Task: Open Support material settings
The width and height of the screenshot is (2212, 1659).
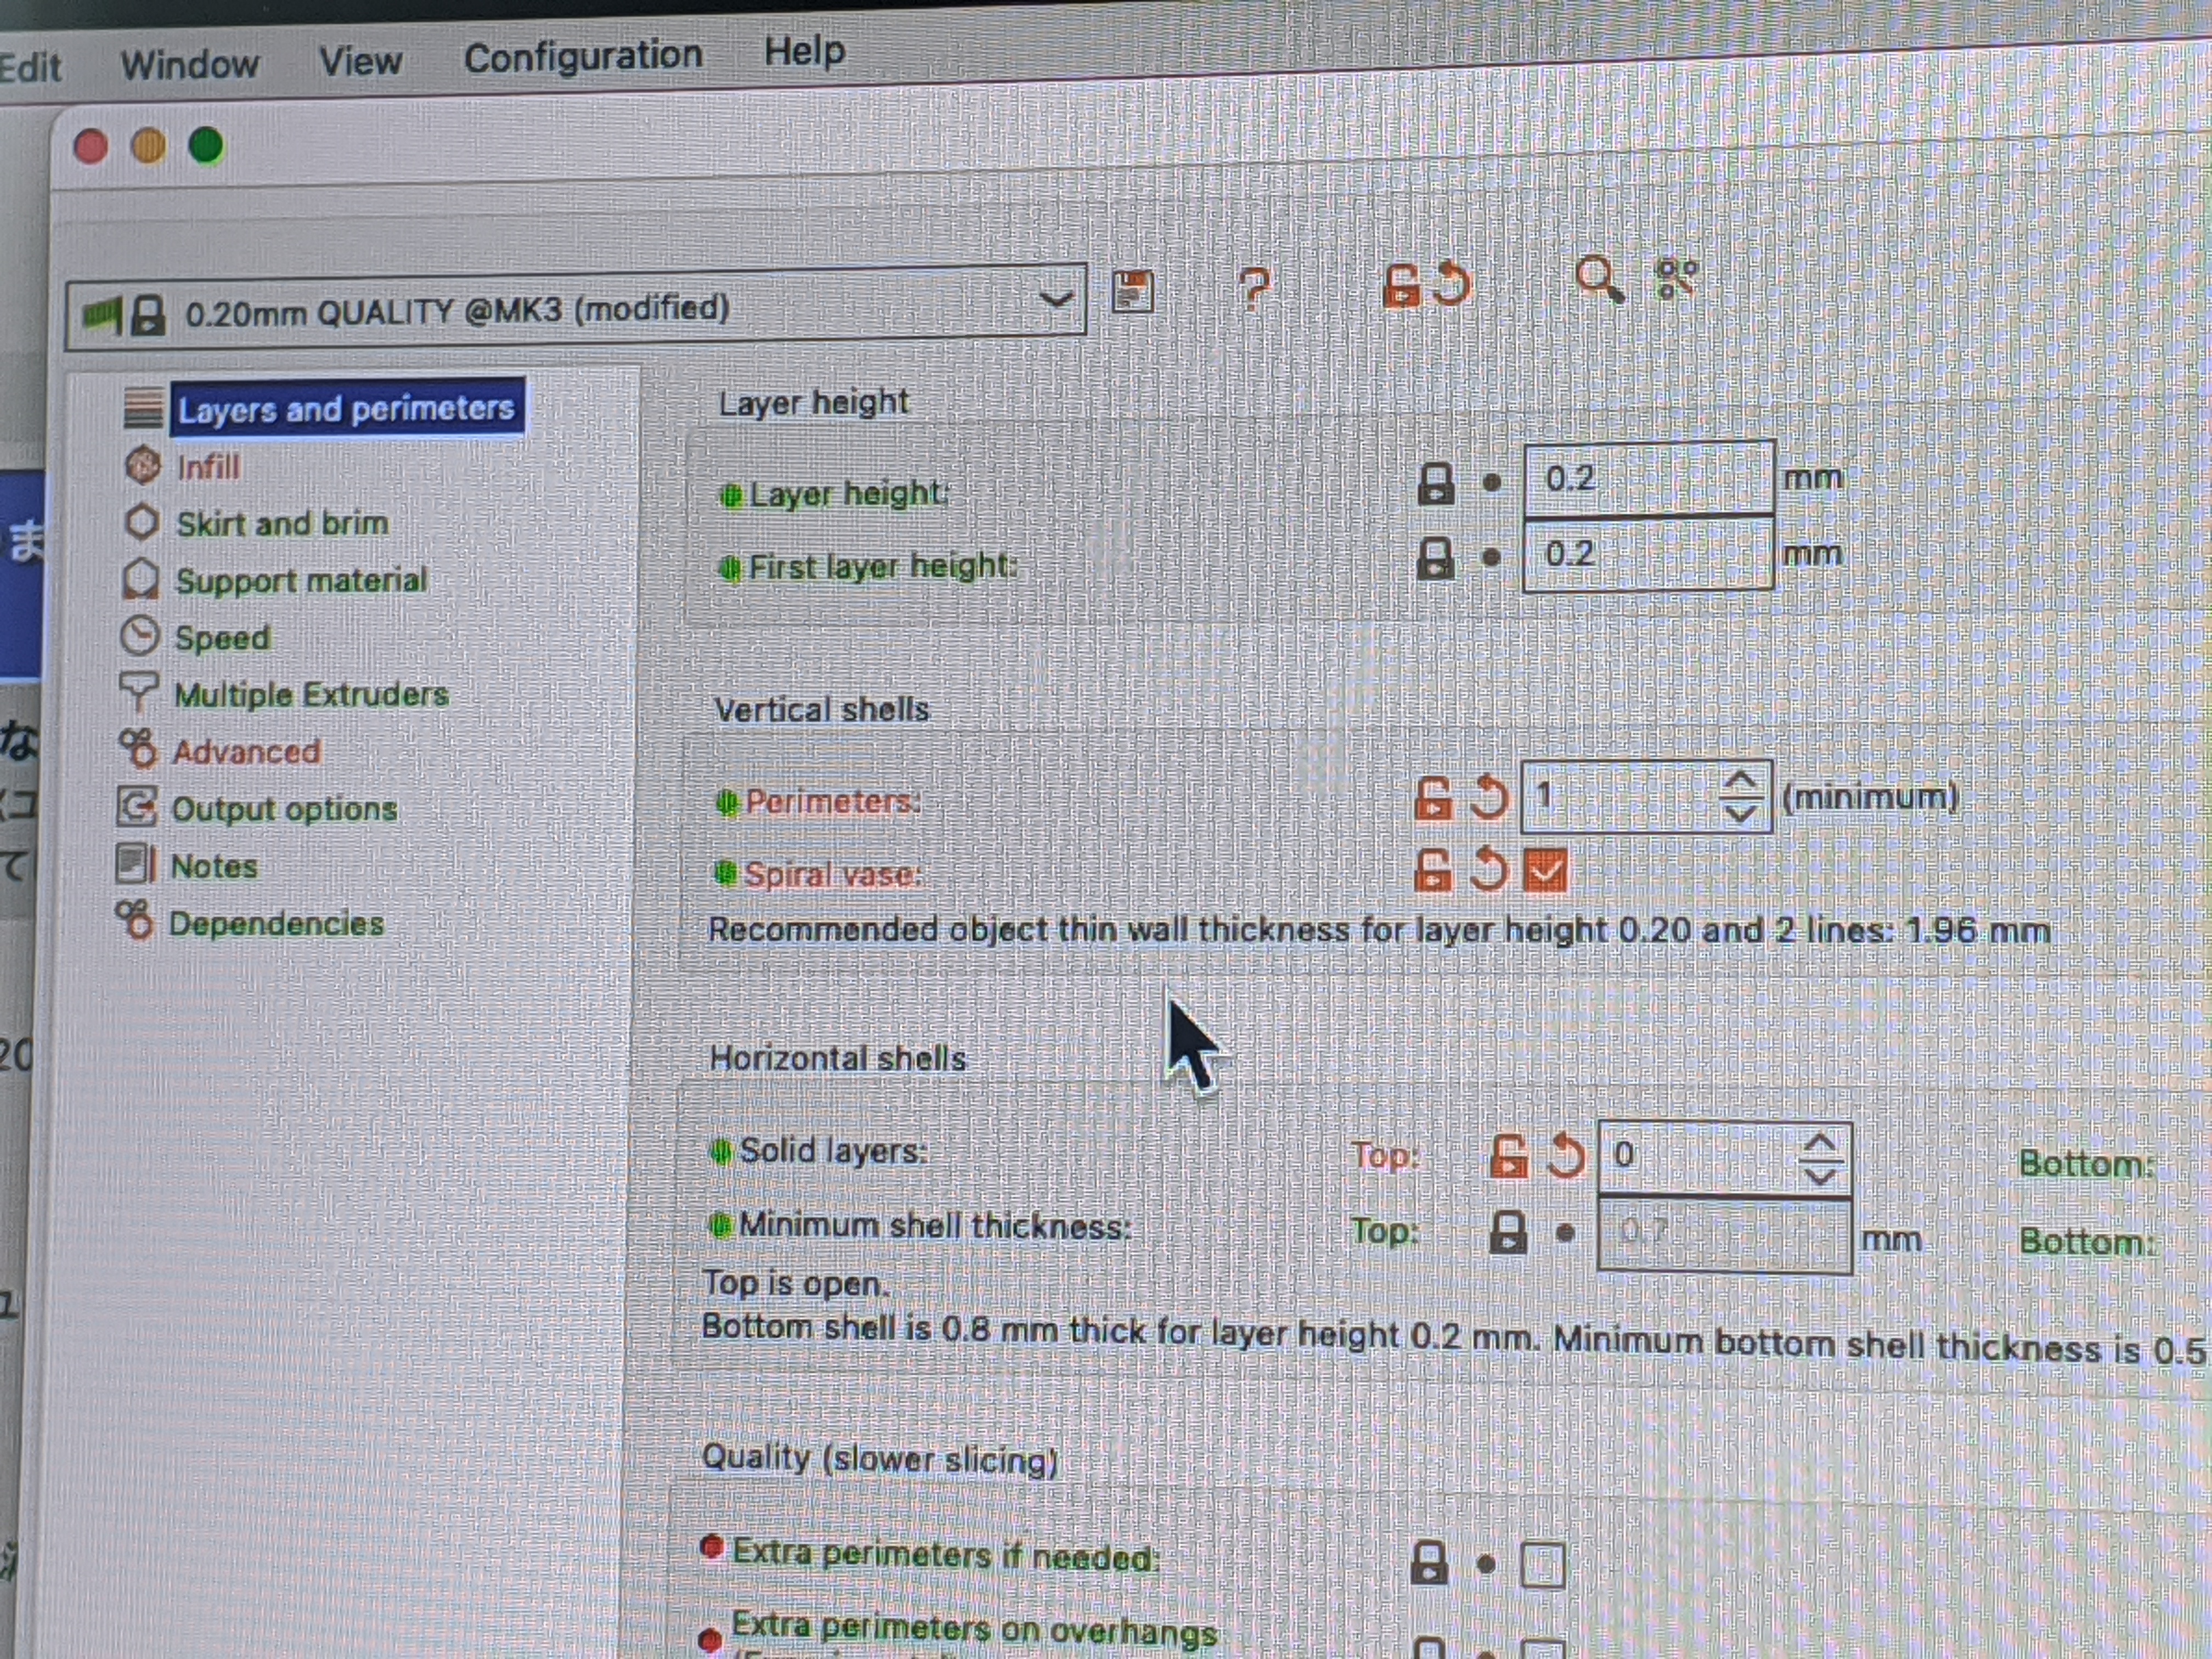Action: pos(301,580)
